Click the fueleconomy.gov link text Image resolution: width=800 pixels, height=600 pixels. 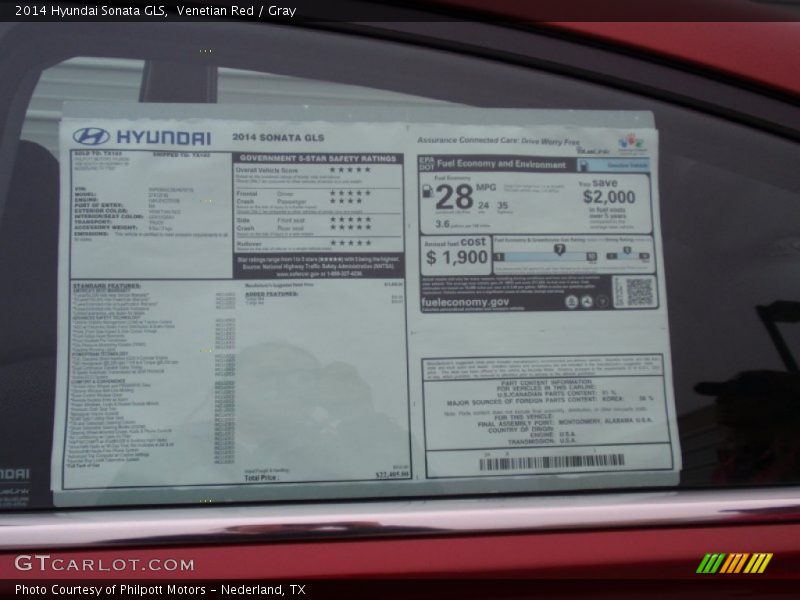(465, 302)
